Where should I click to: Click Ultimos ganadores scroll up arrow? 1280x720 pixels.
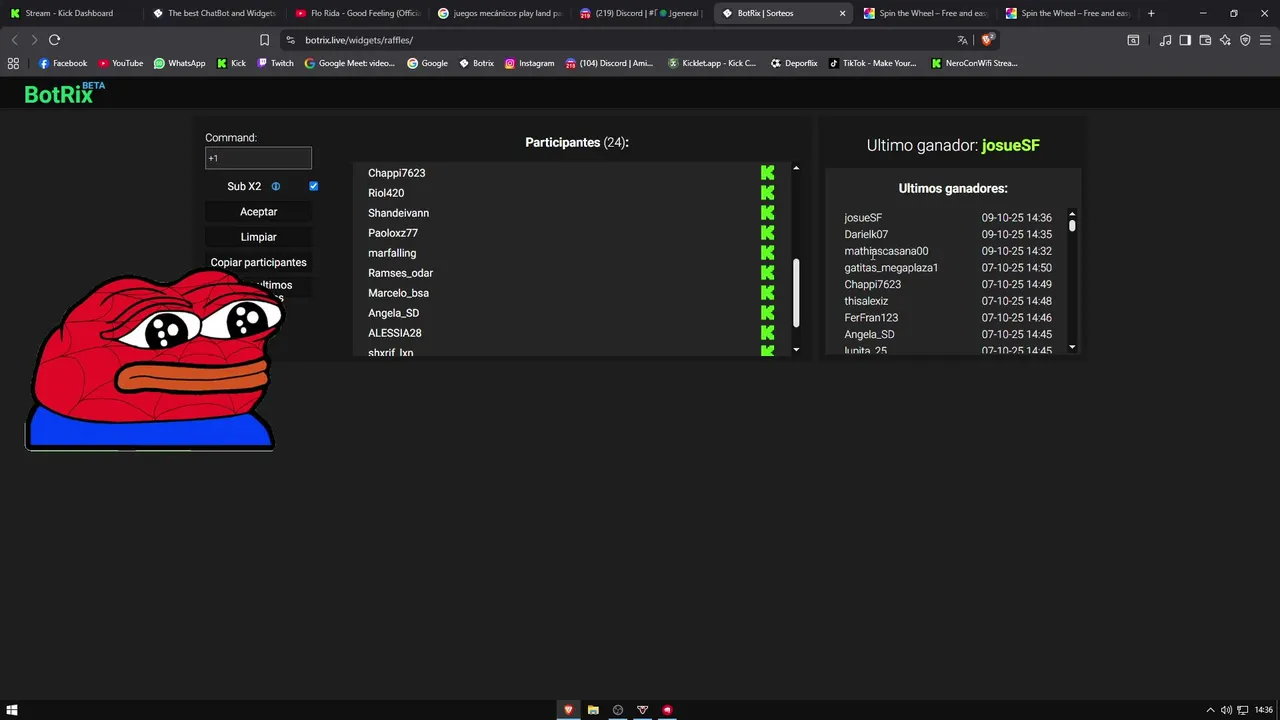click(x=1072, y=213)
